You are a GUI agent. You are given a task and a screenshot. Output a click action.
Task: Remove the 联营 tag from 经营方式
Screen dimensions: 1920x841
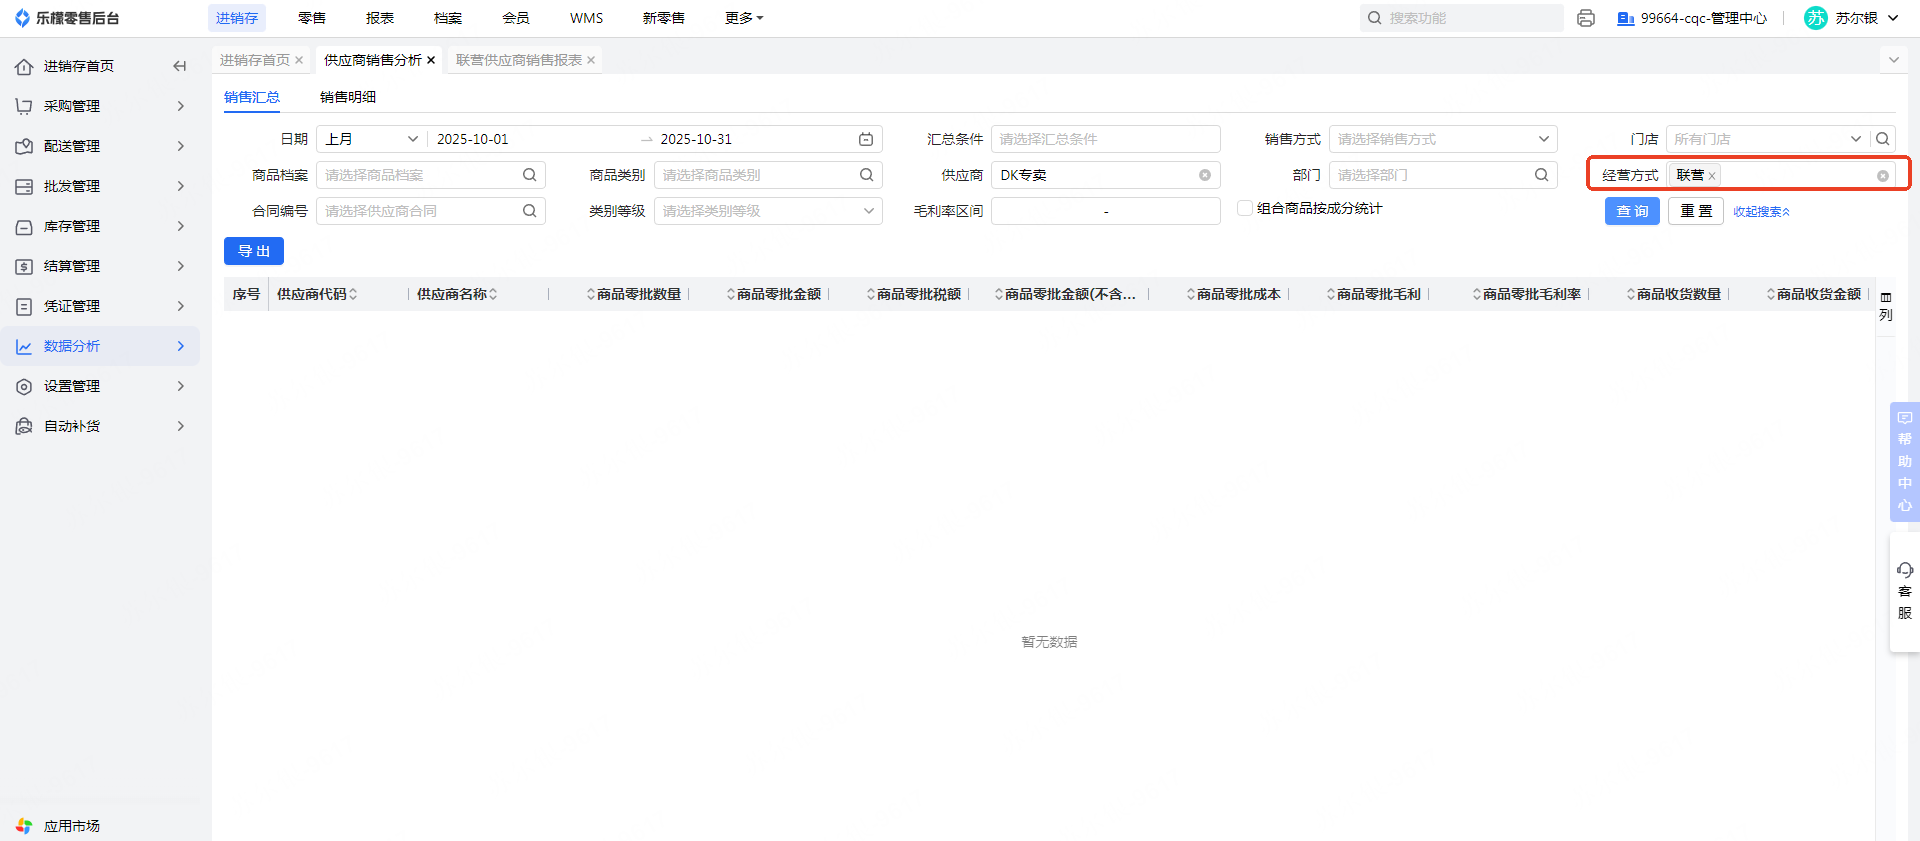tap(1712, 176)
